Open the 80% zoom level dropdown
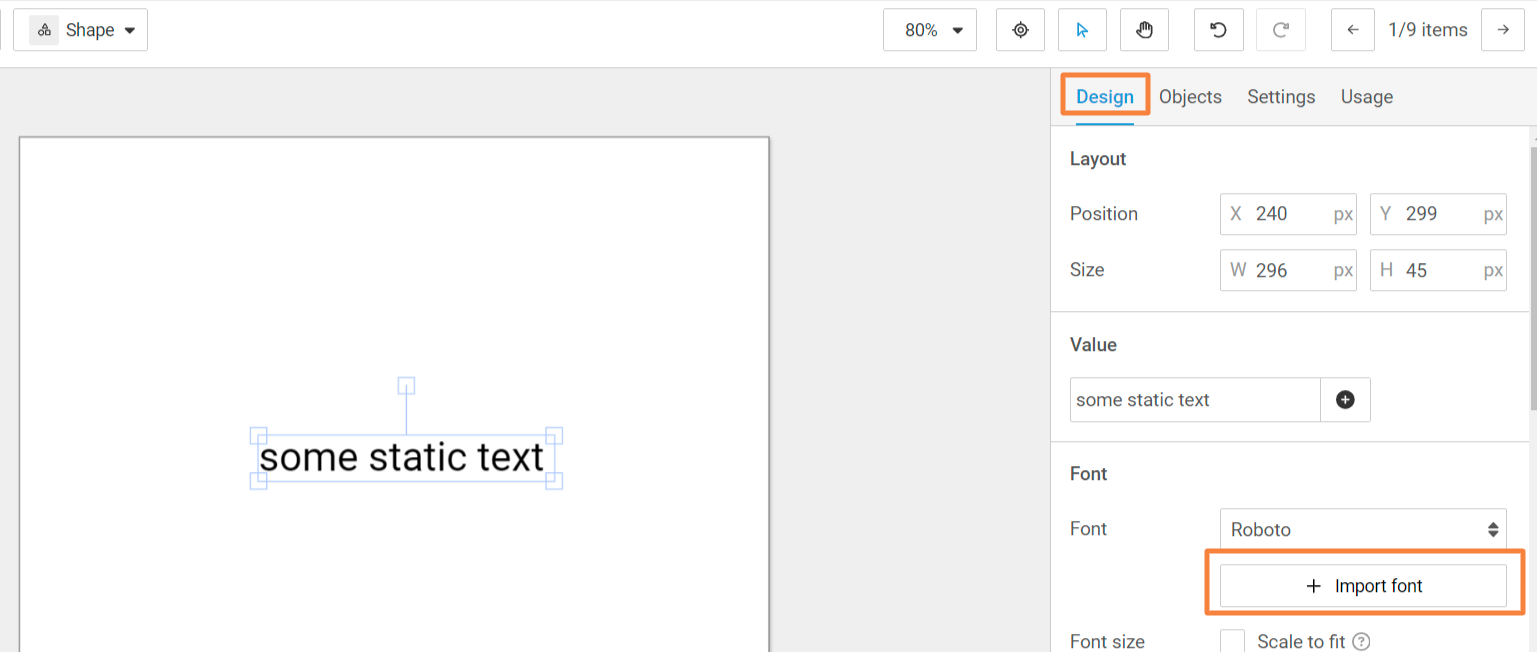Viewport: 1537px width, 652px height. 929,30
